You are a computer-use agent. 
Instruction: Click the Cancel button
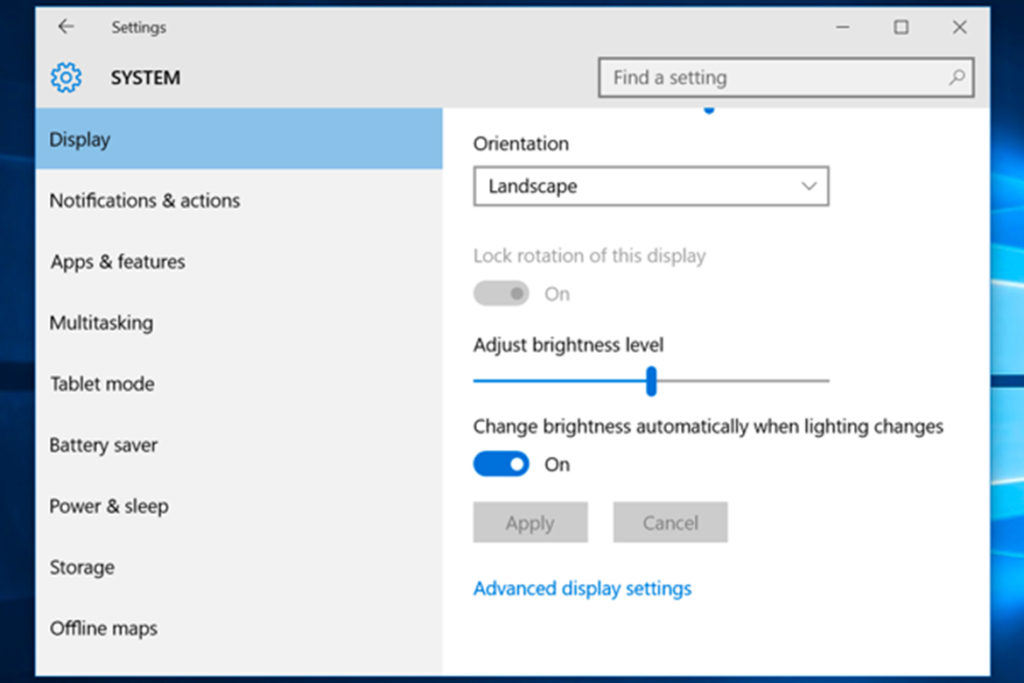pyautogui.click(x=670, y=522)
